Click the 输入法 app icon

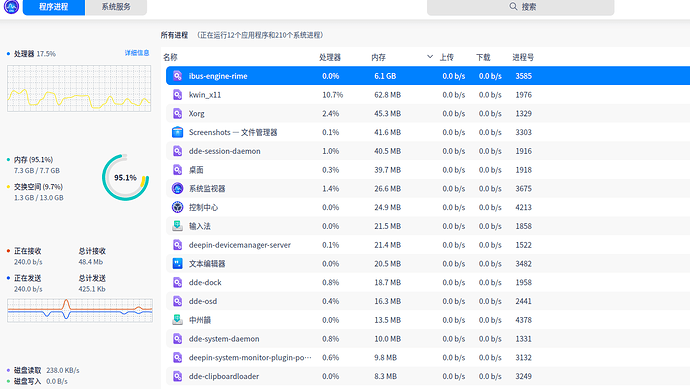(177, 226)
